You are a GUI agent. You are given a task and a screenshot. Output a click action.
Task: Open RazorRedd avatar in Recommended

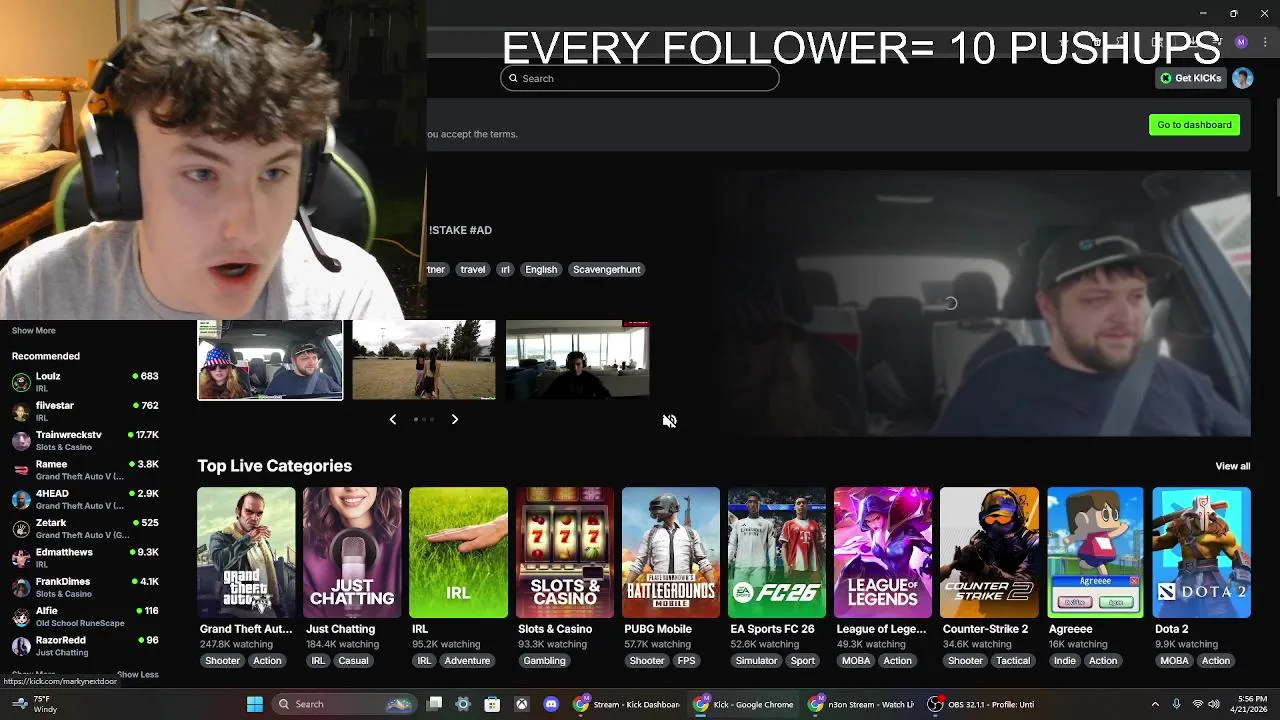pyautogui.click(x=21, y=646)
